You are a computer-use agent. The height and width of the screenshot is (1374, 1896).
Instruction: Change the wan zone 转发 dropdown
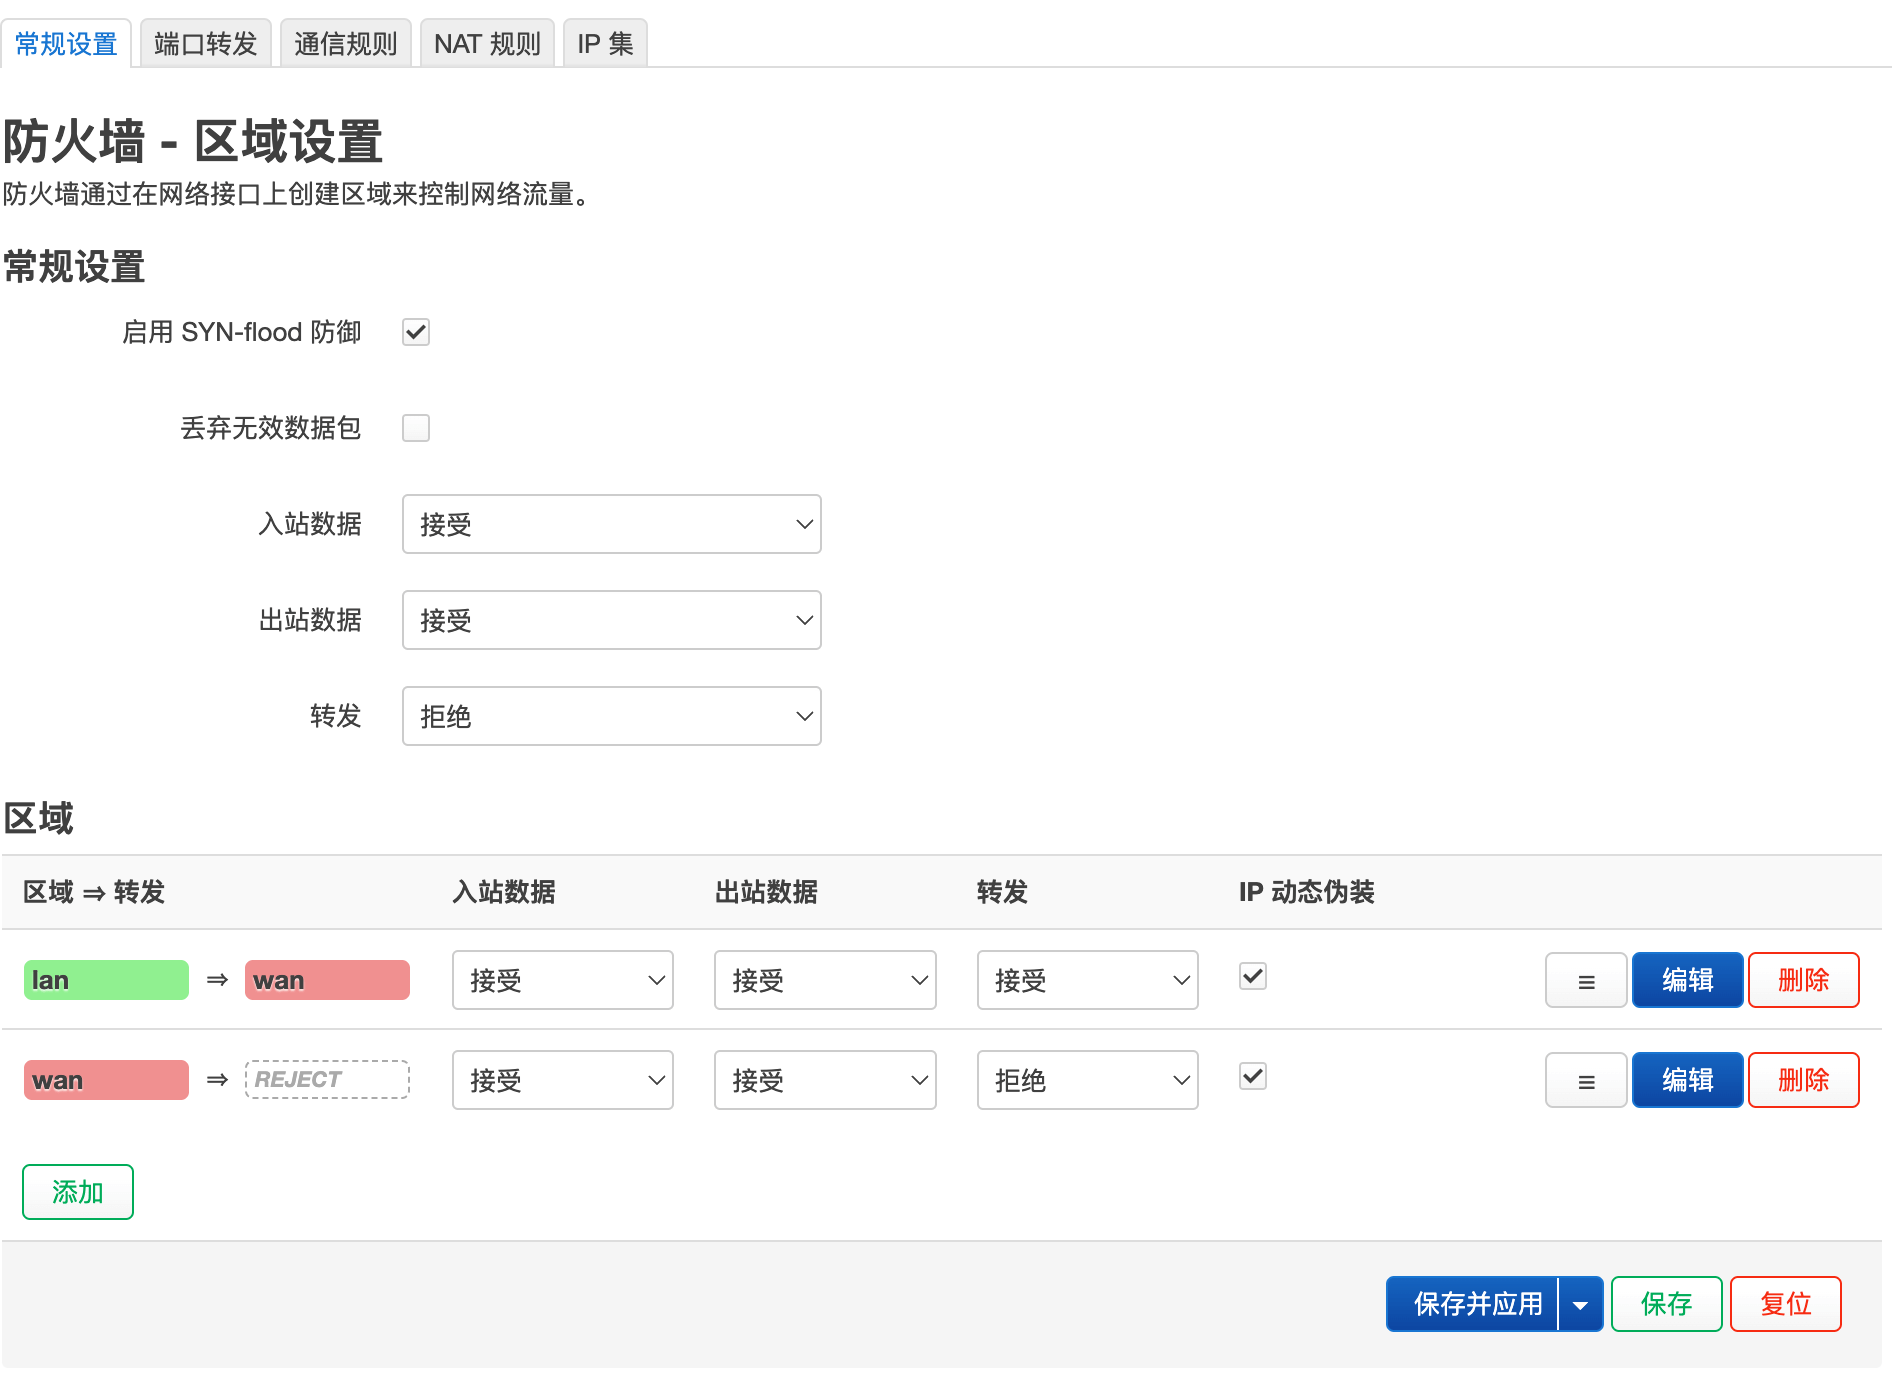(x=1087, y=1080)
